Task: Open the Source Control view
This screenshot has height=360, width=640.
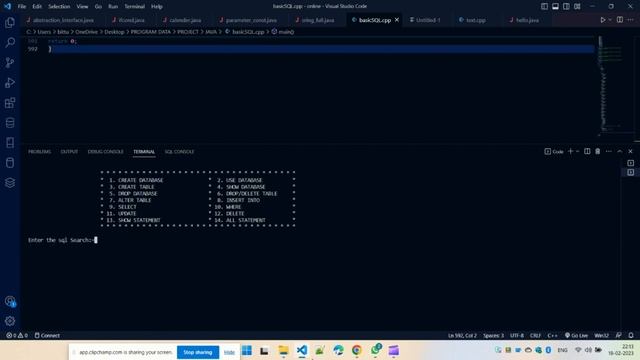Action: (x=10, y=62)
